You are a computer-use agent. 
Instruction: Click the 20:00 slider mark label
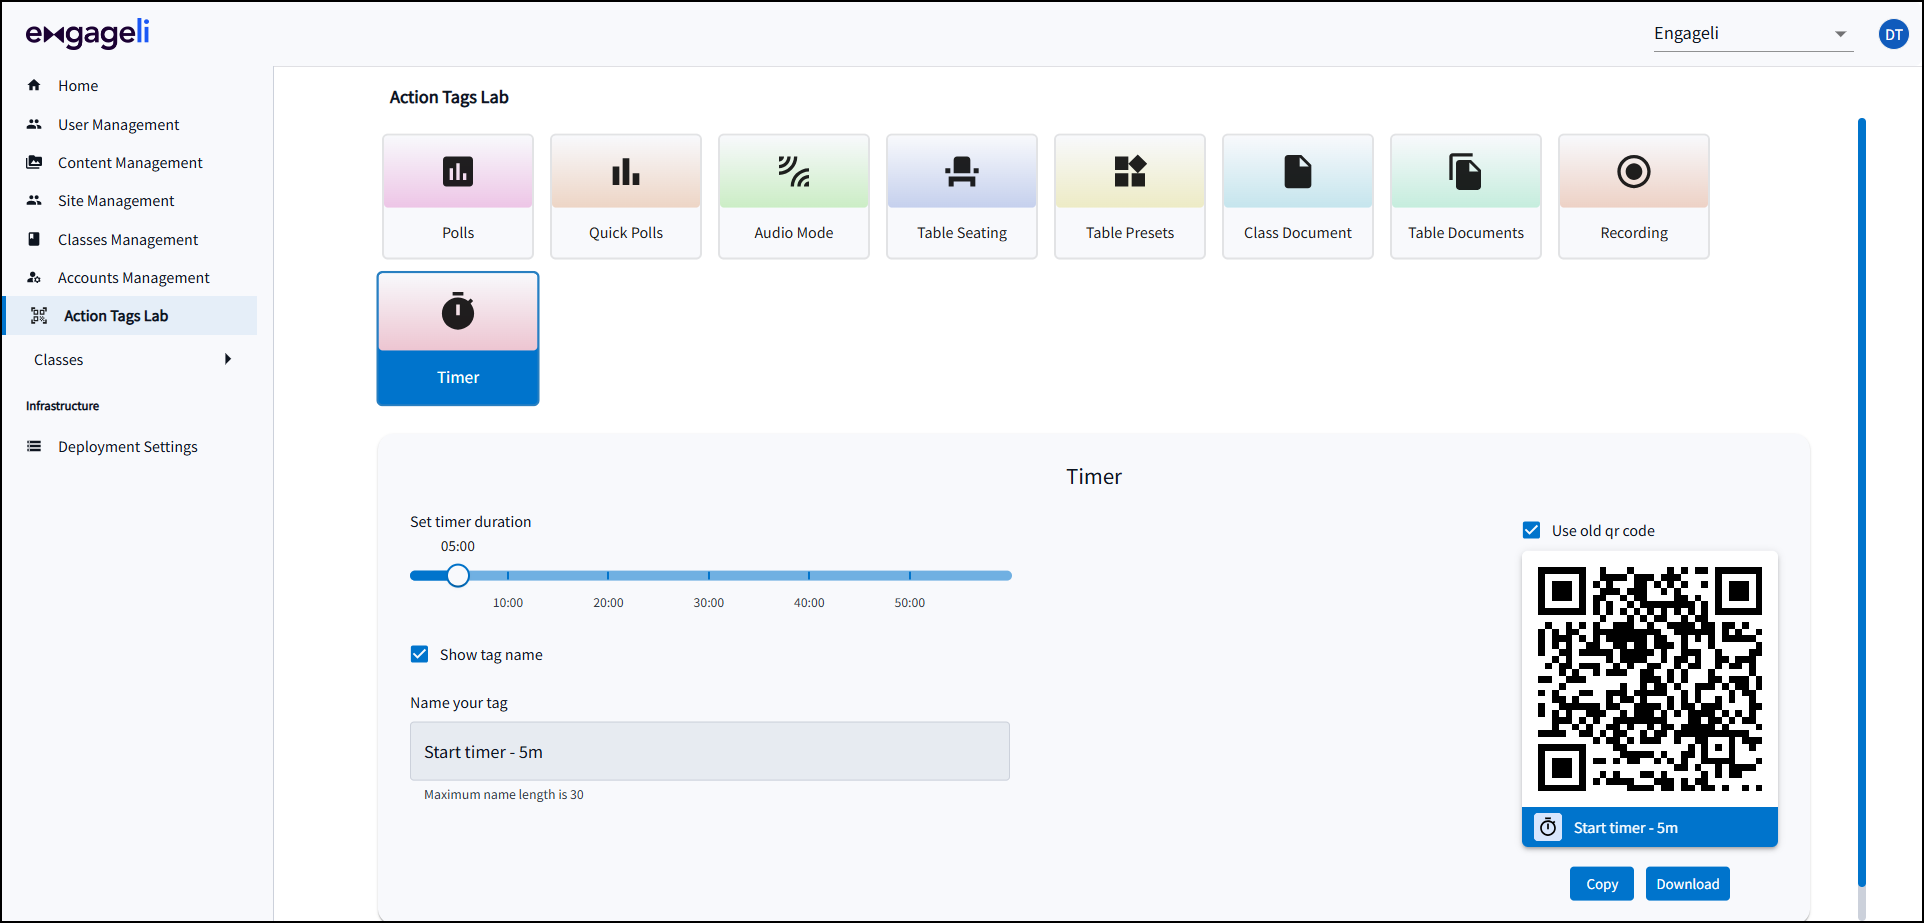tap(608, 603)
